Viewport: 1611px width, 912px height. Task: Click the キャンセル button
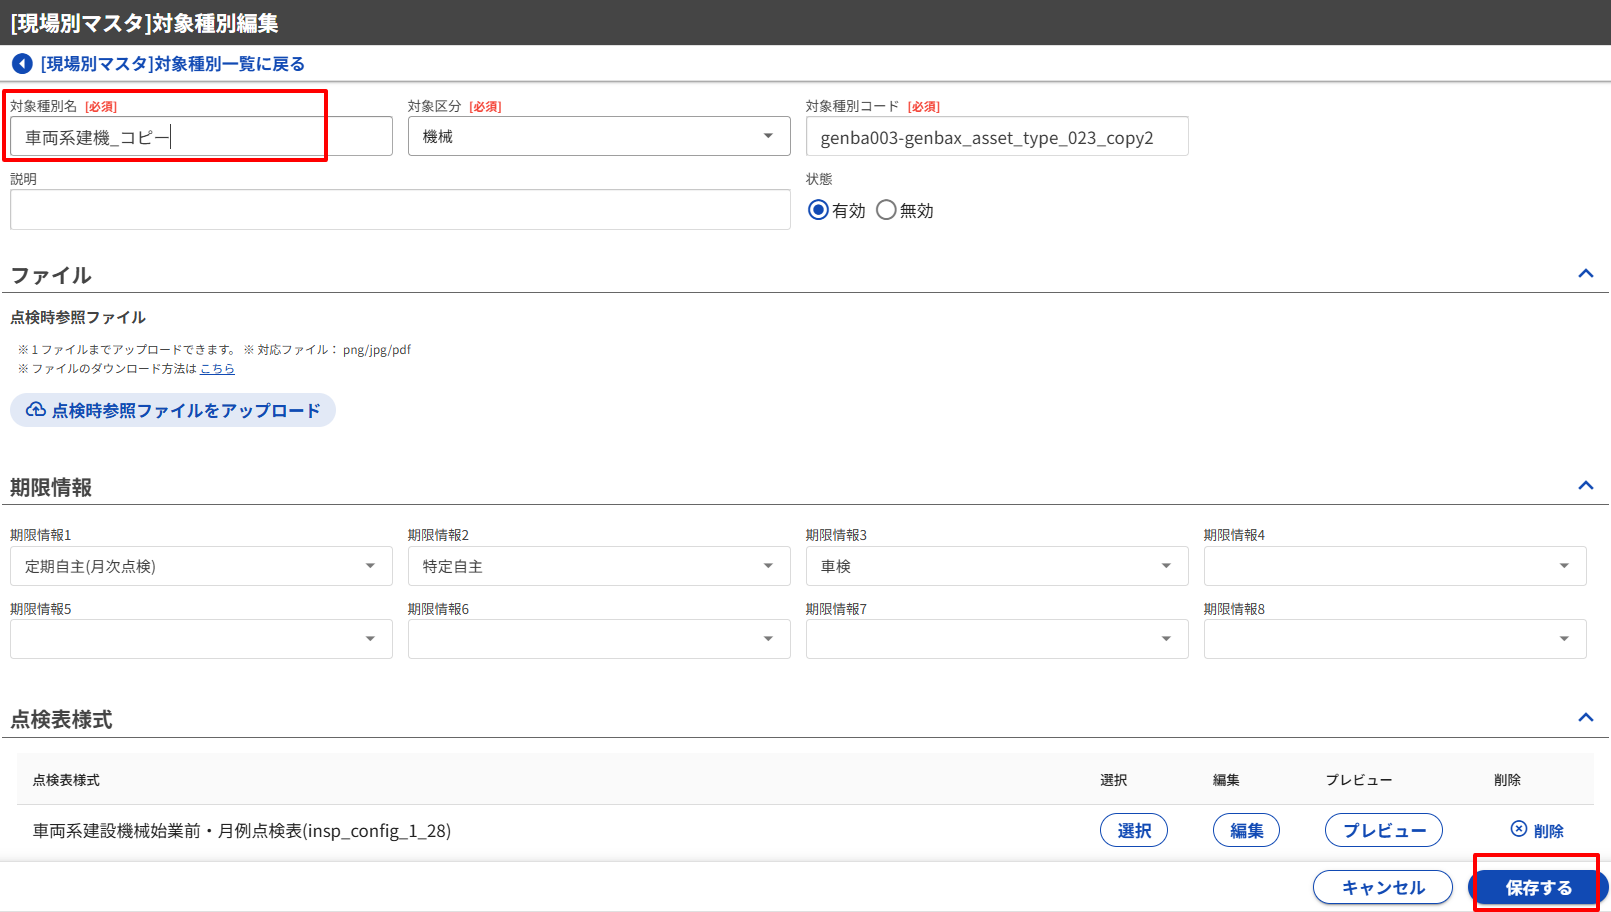(1382, 887)
